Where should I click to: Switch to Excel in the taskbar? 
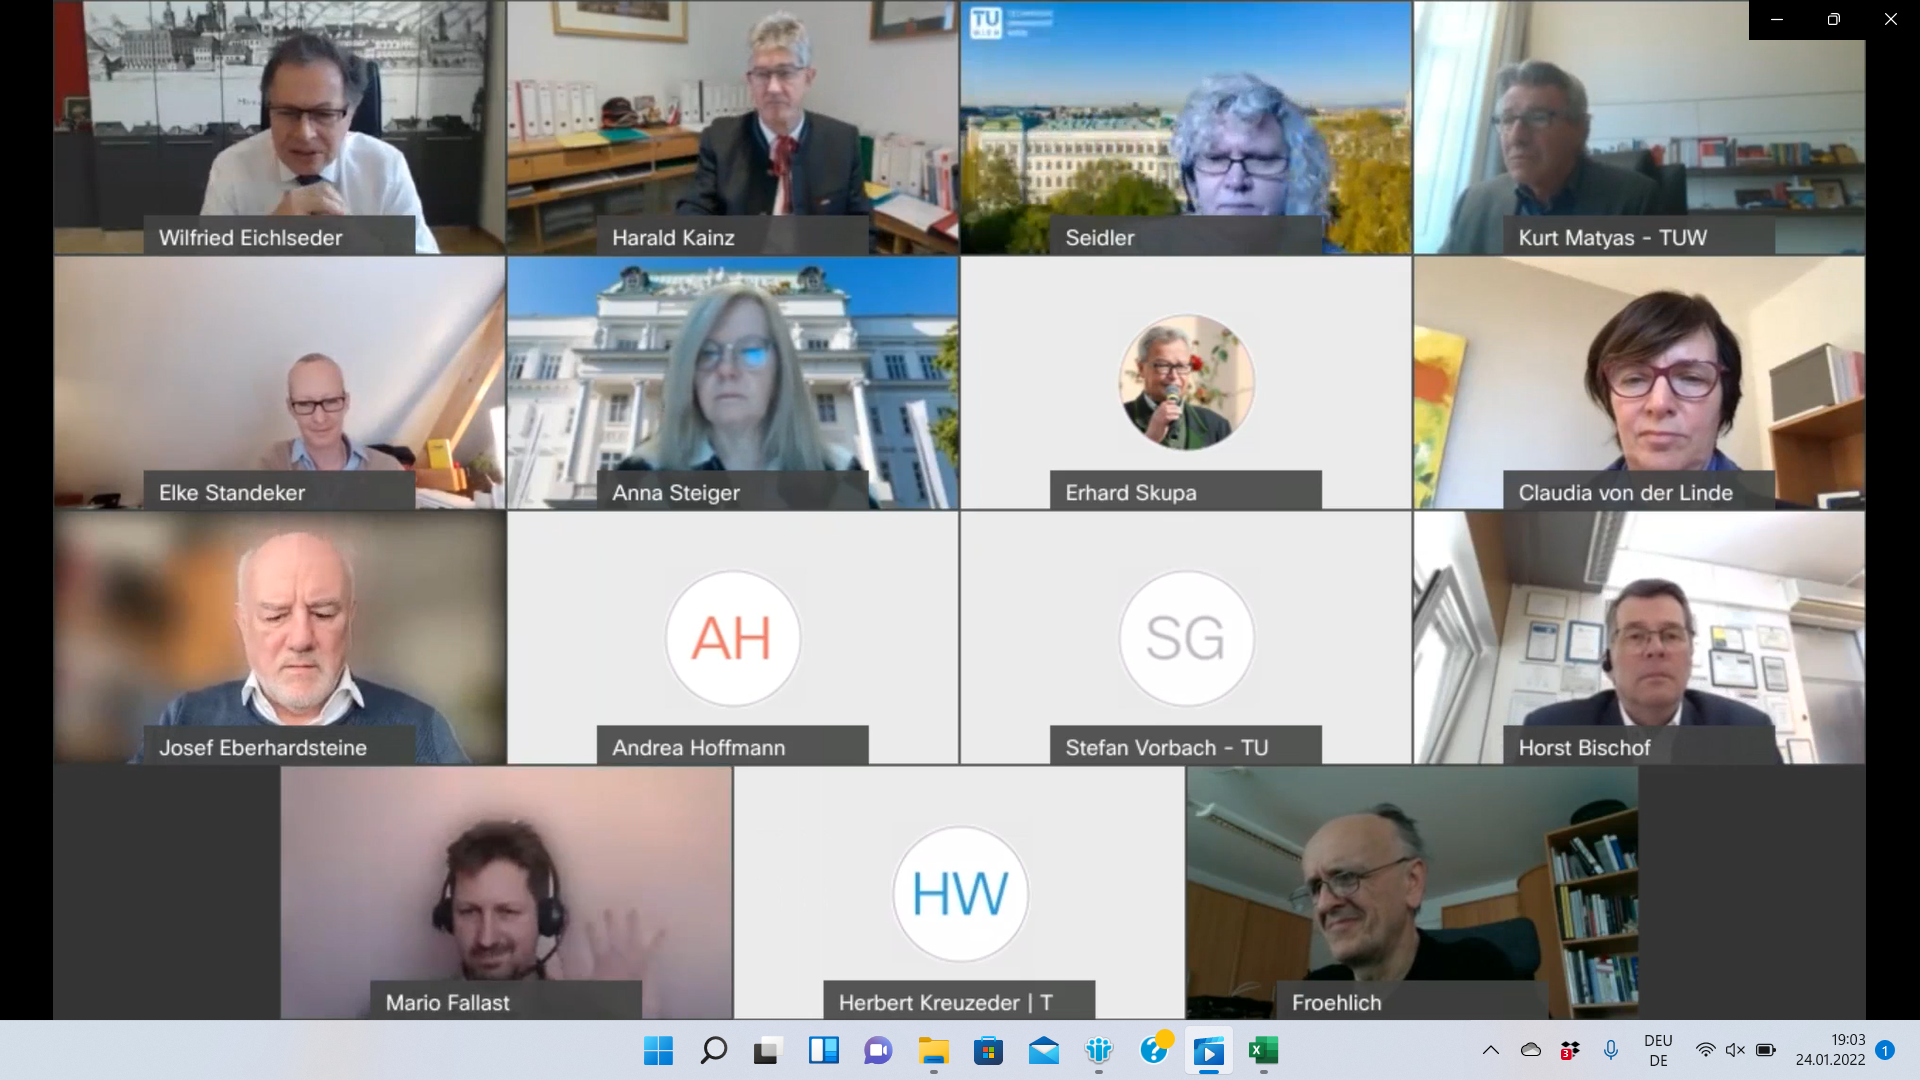[x=1263, y=1051]
